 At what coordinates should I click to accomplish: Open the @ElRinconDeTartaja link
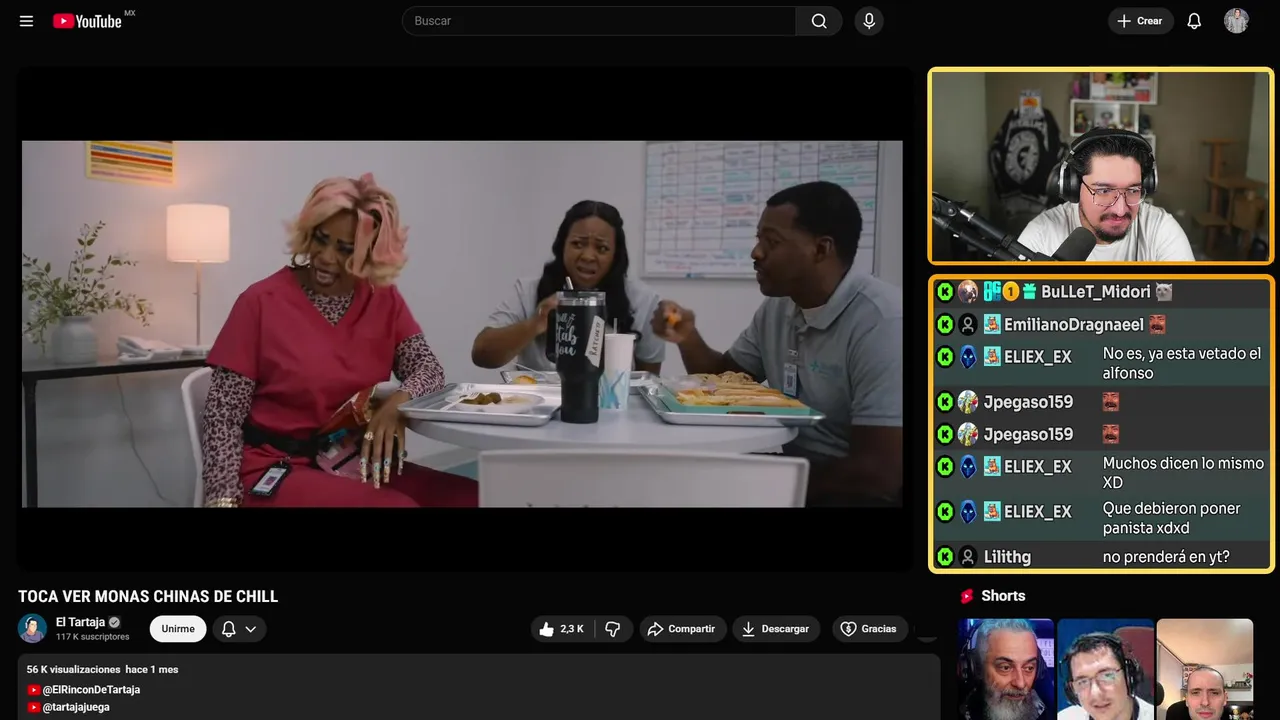coord(91,690)
